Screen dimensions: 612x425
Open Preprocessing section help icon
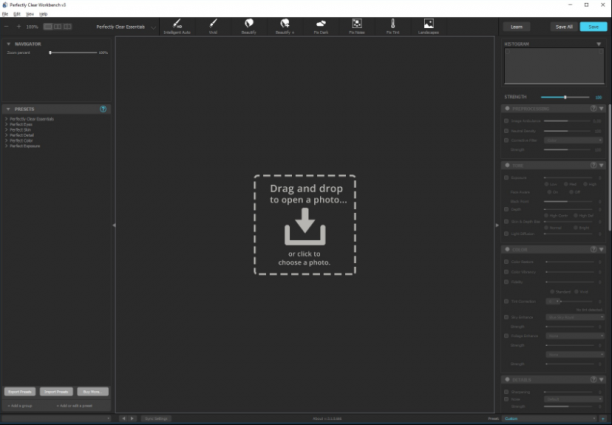click(593, 108)
